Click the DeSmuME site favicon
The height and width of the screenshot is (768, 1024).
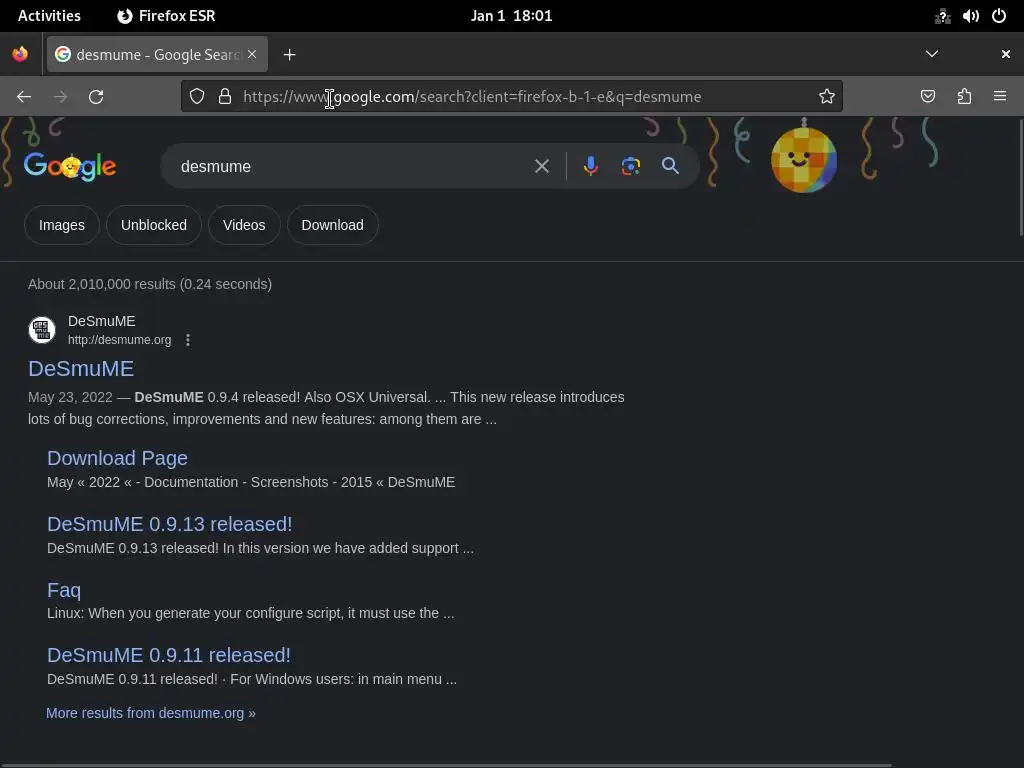point(42,330)
